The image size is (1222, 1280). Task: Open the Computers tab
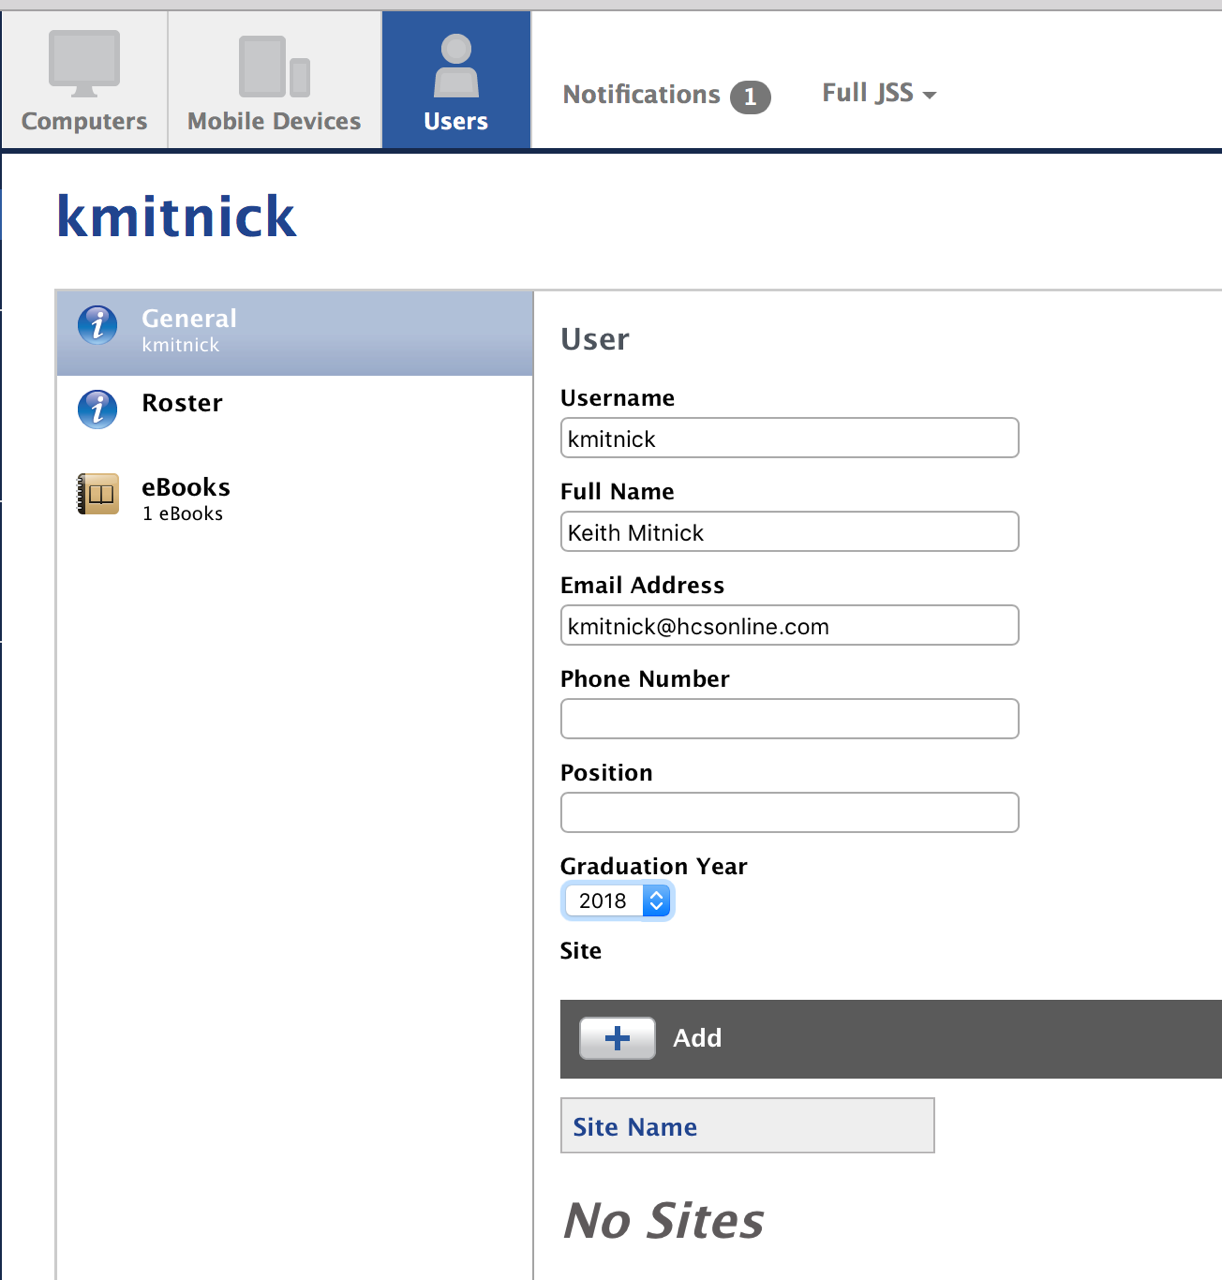(x=84, y=80)
